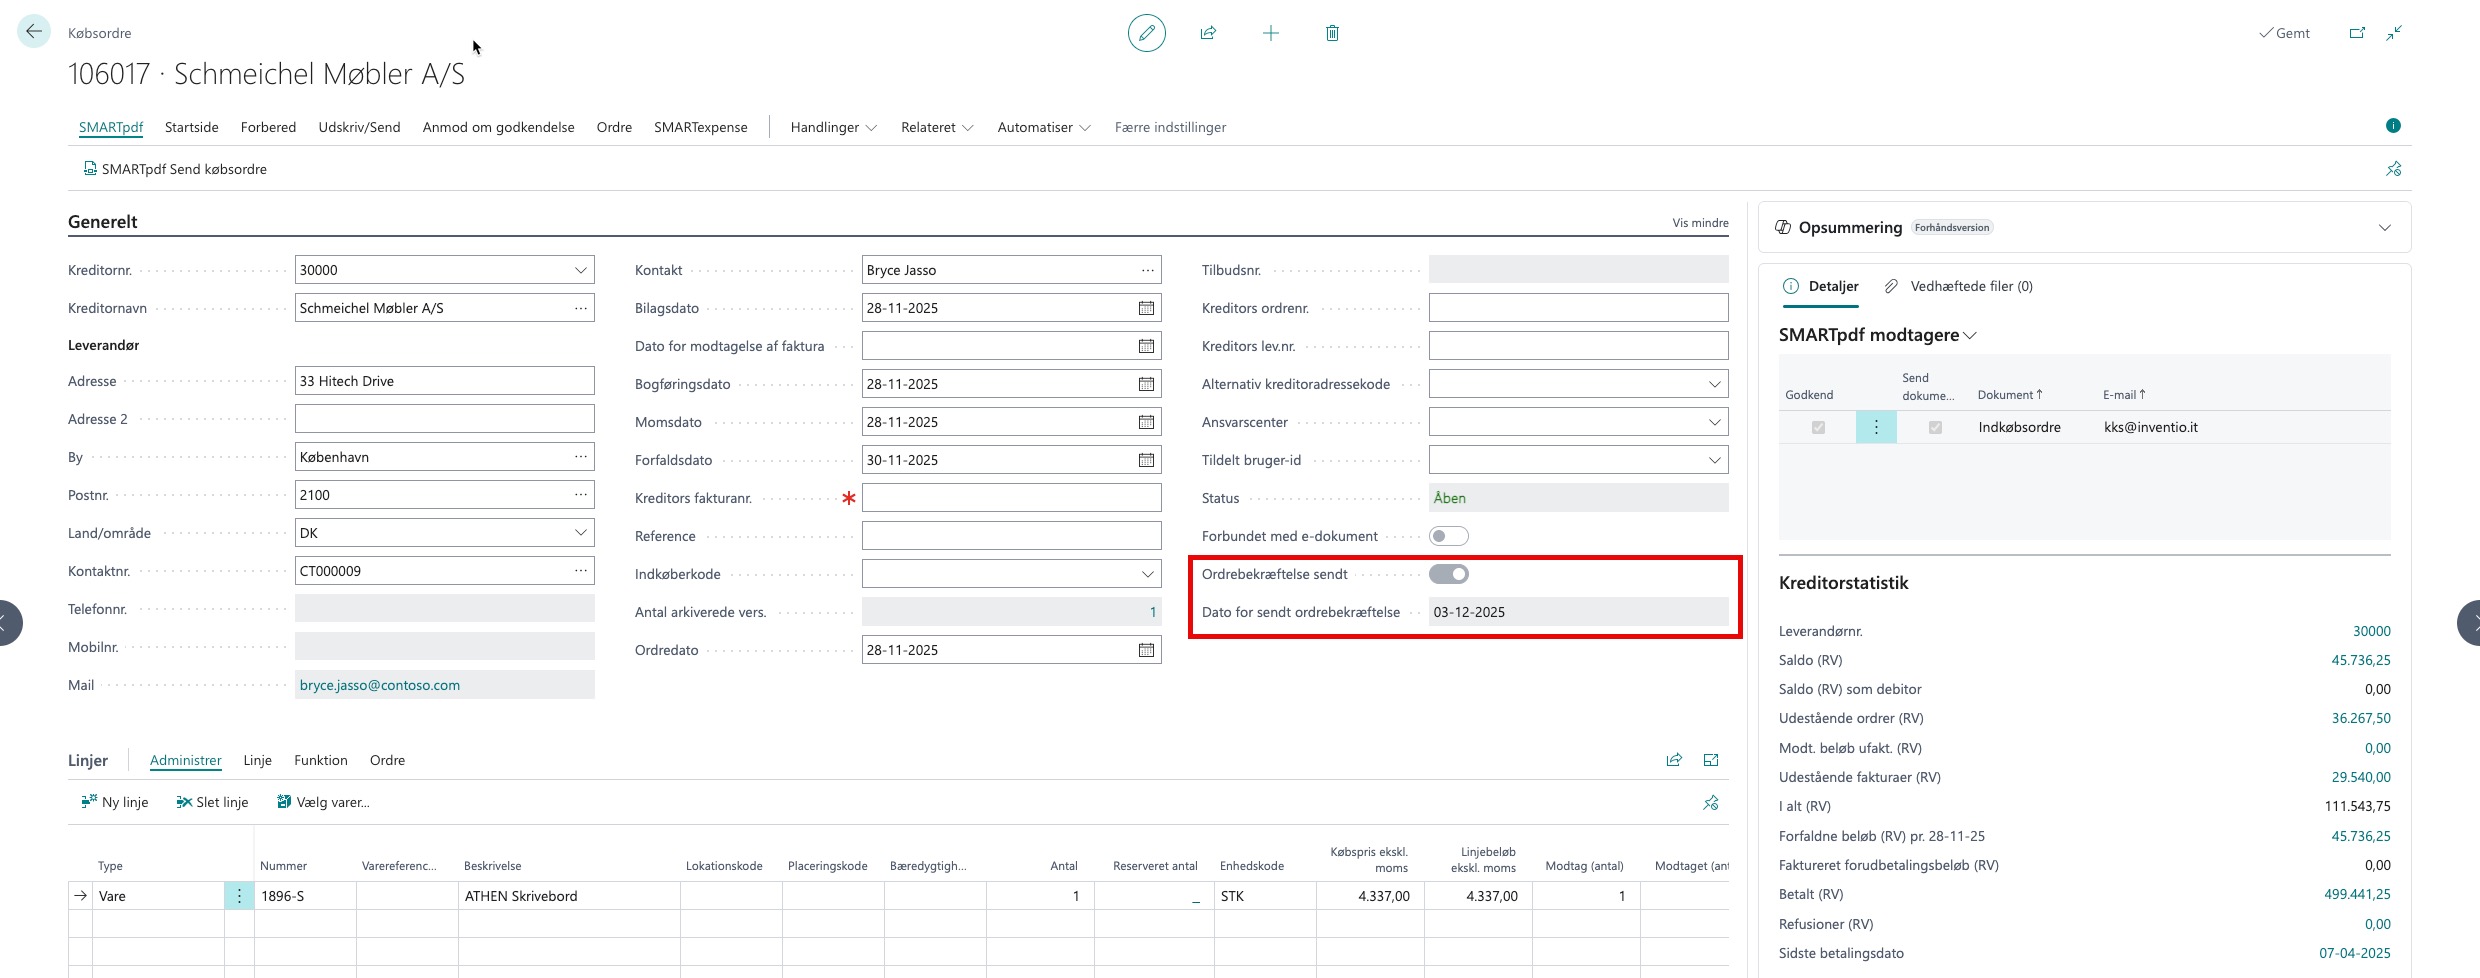Click the share icon in header
This screenshot has height=978, width=2480.
pyautogui.click(x=1208, y=33)
